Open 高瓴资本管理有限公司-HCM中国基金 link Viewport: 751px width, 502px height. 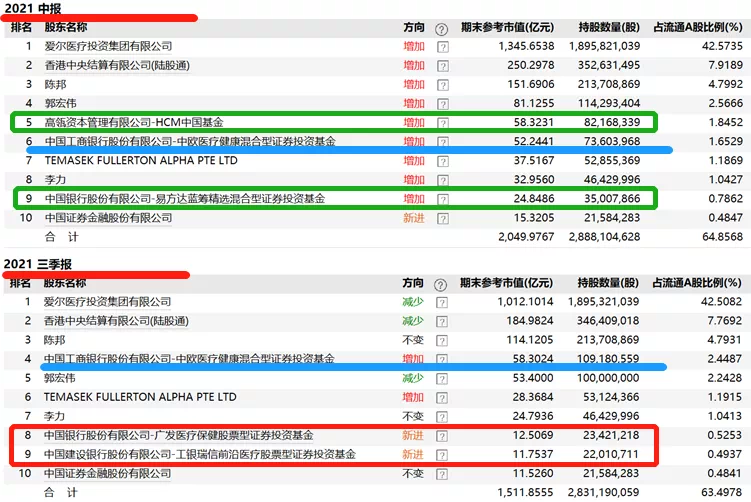(134, 123)
